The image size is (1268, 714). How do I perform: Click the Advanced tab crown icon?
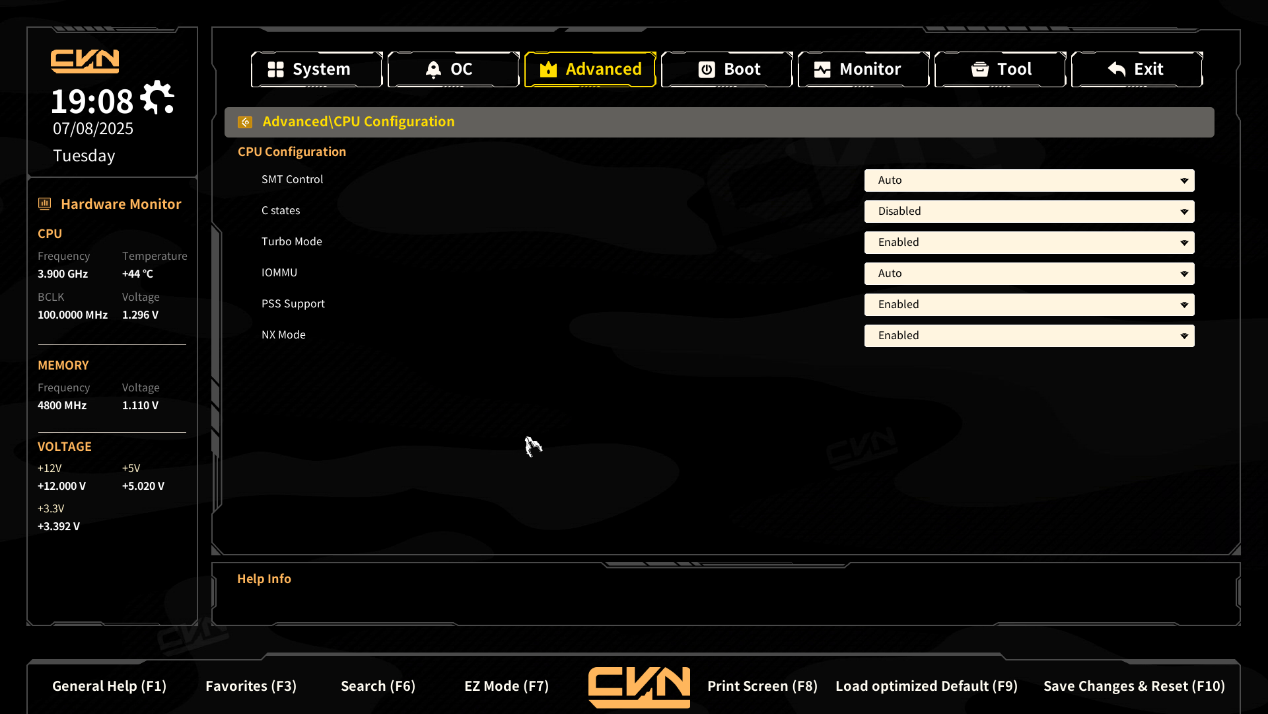(548, 70)
